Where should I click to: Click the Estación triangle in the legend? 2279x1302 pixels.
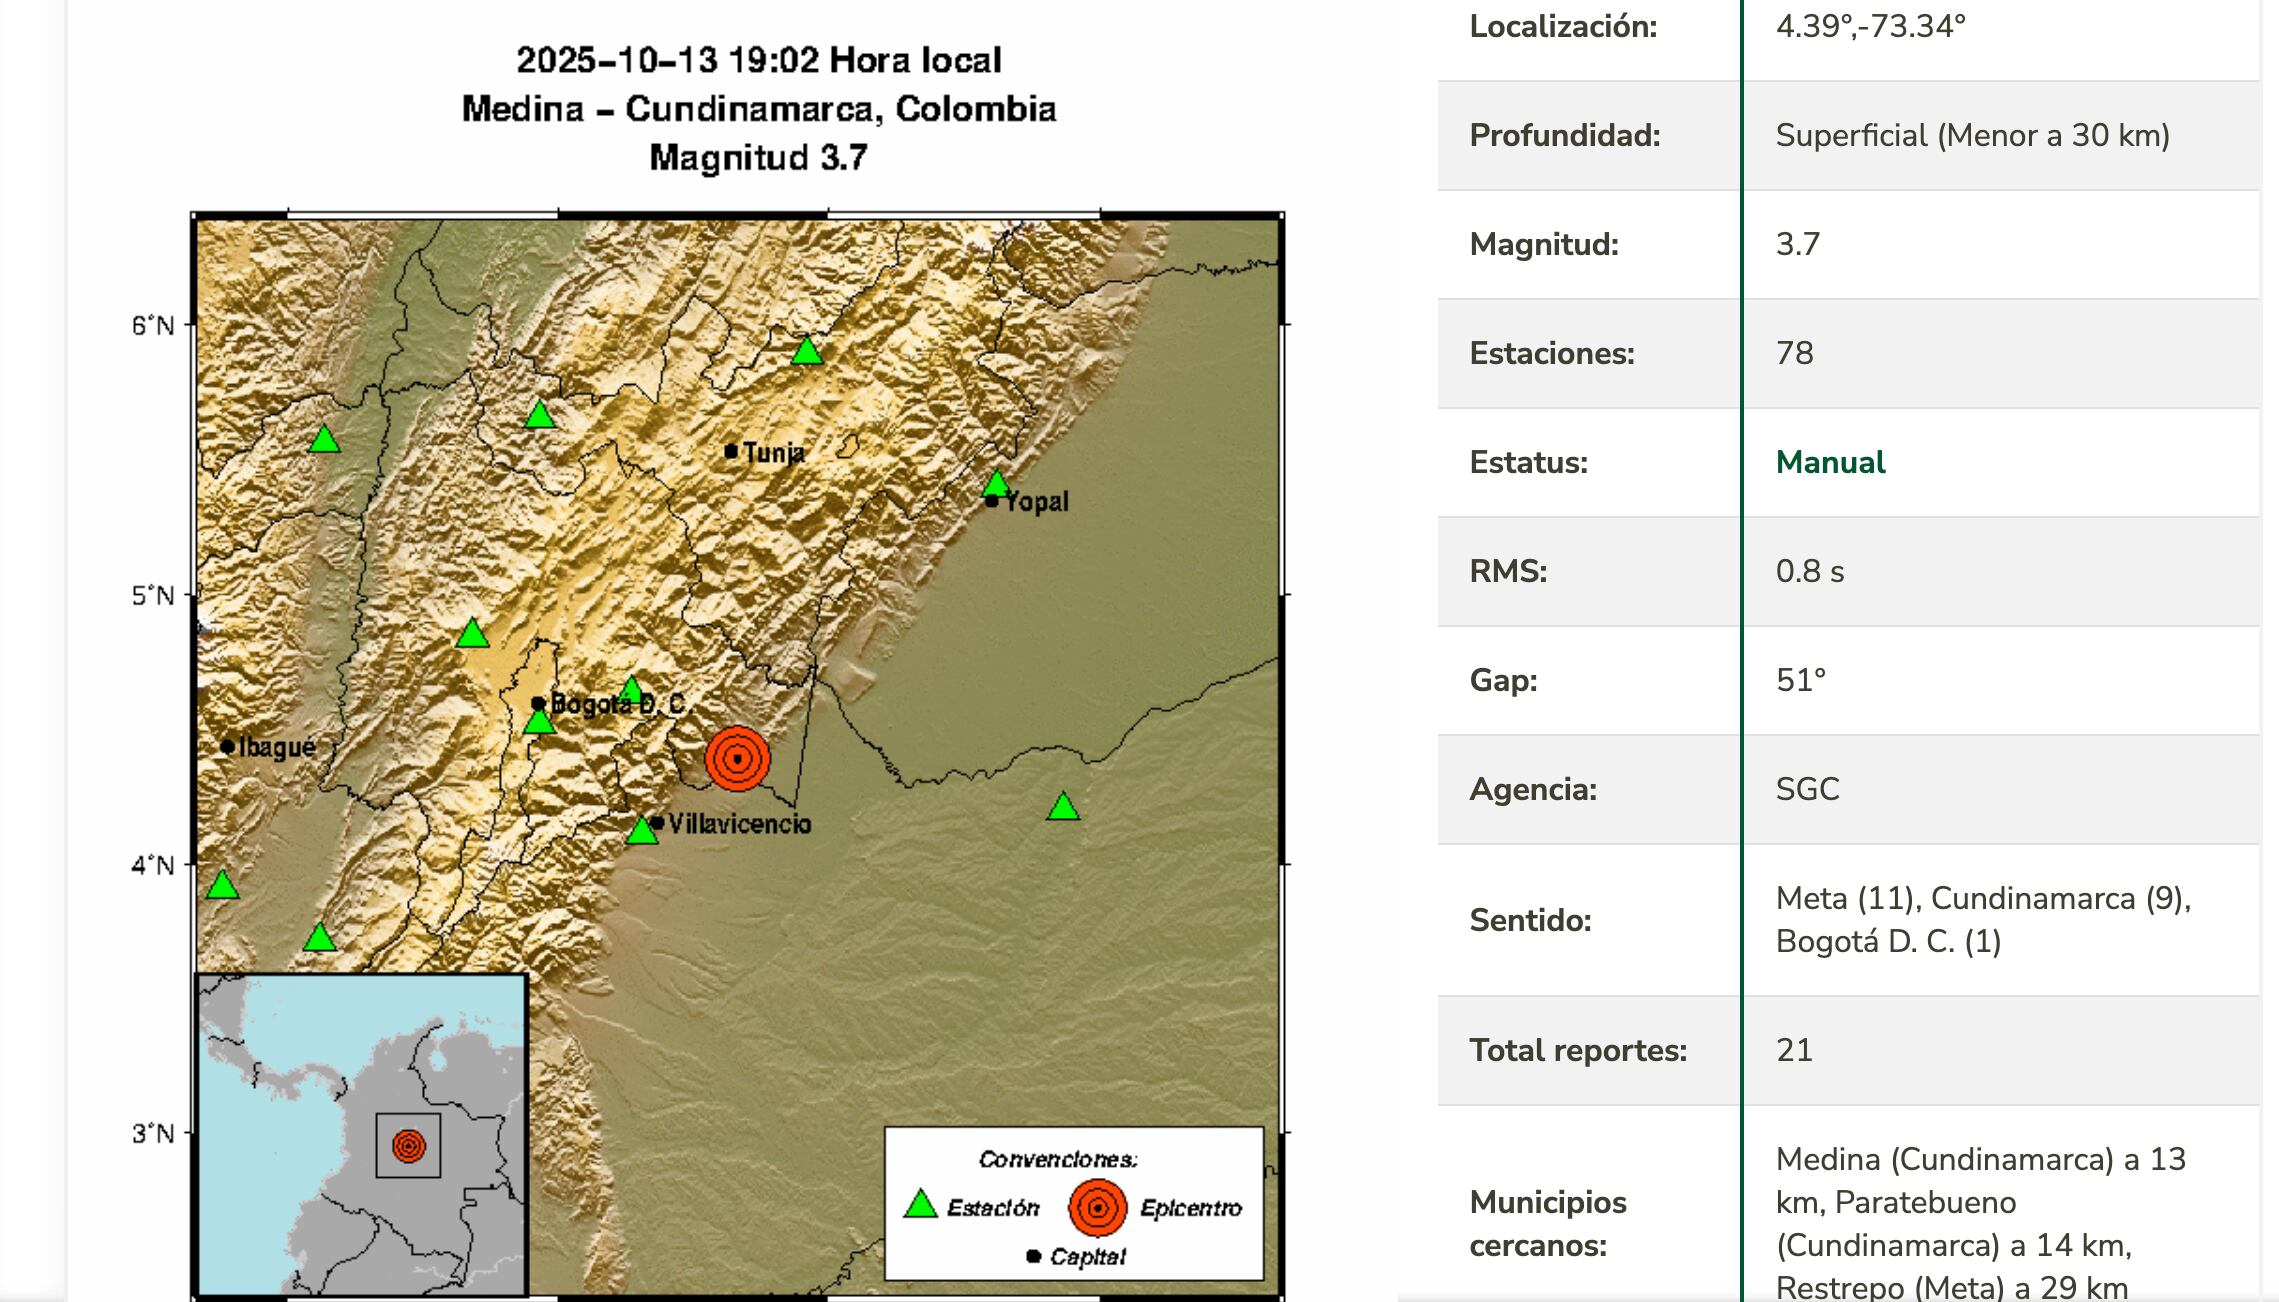pyautogui.click(x=920, y=1205)
